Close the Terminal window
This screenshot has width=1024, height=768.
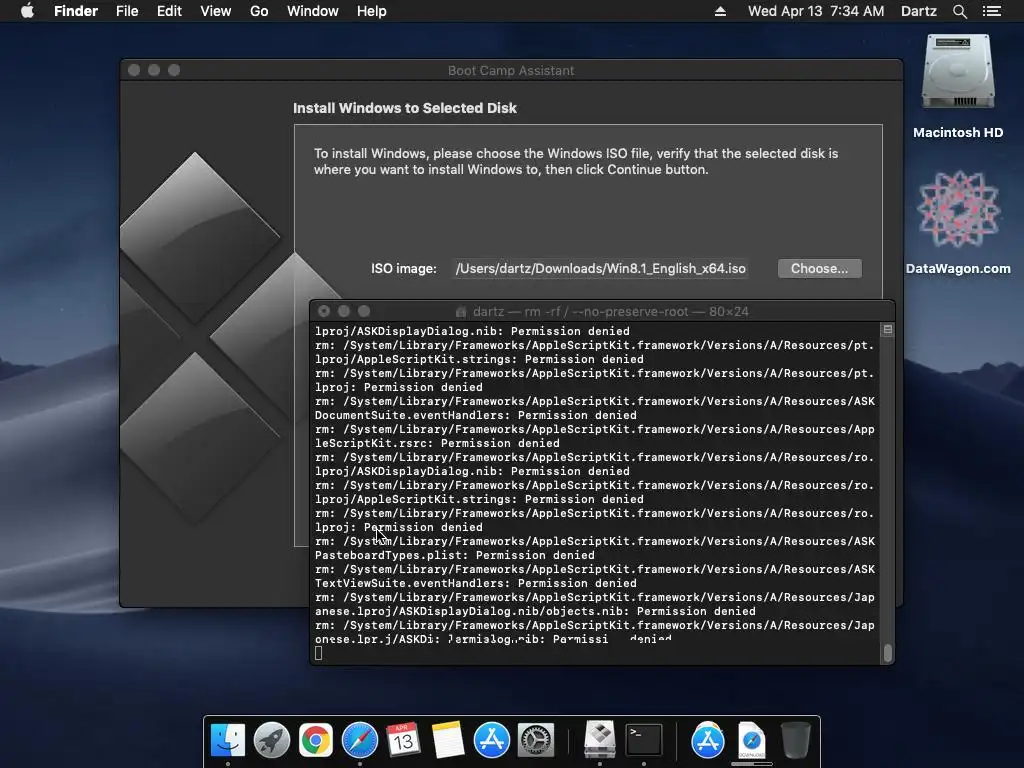[x=324, y=312]
